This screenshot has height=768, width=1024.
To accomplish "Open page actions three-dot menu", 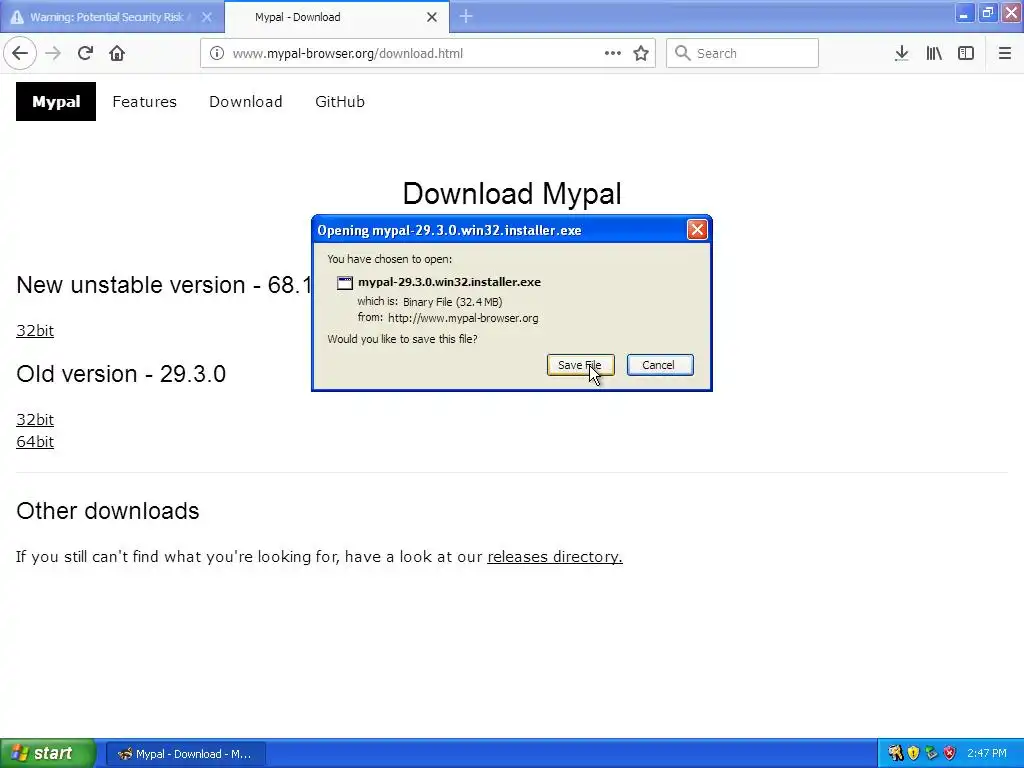I will coord(613,54).
